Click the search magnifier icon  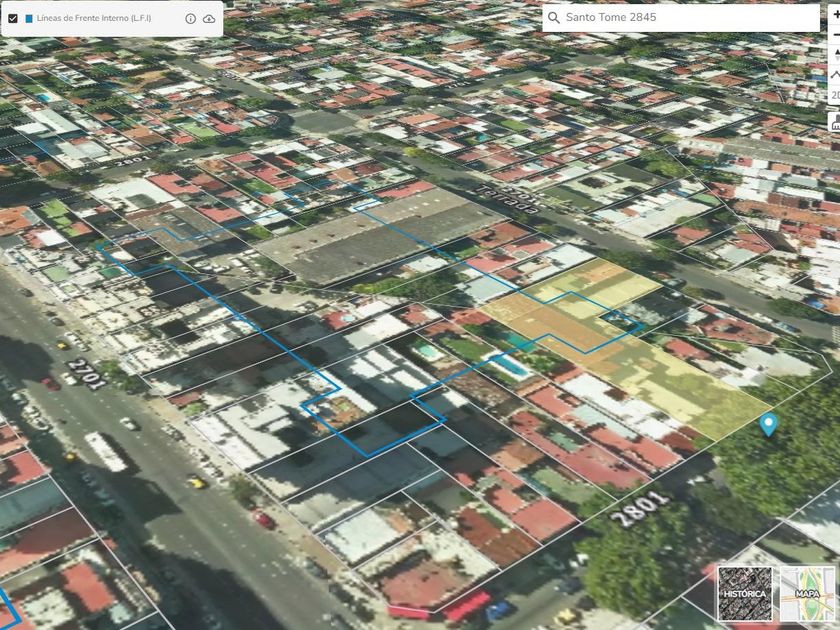point(553,18)
